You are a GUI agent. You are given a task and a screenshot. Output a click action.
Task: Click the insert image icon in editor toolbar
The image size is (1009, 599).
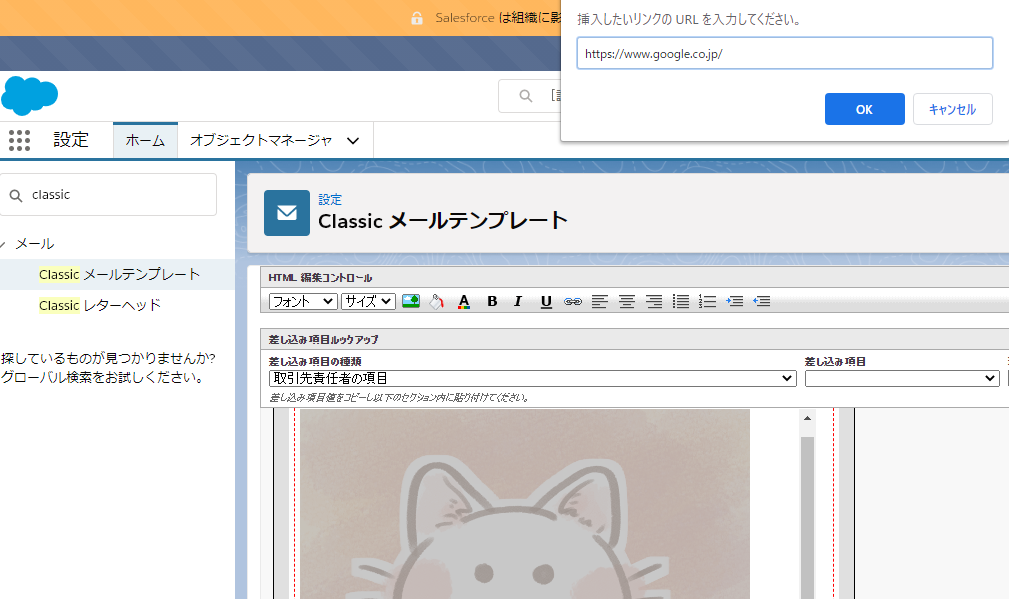point(410,301)
